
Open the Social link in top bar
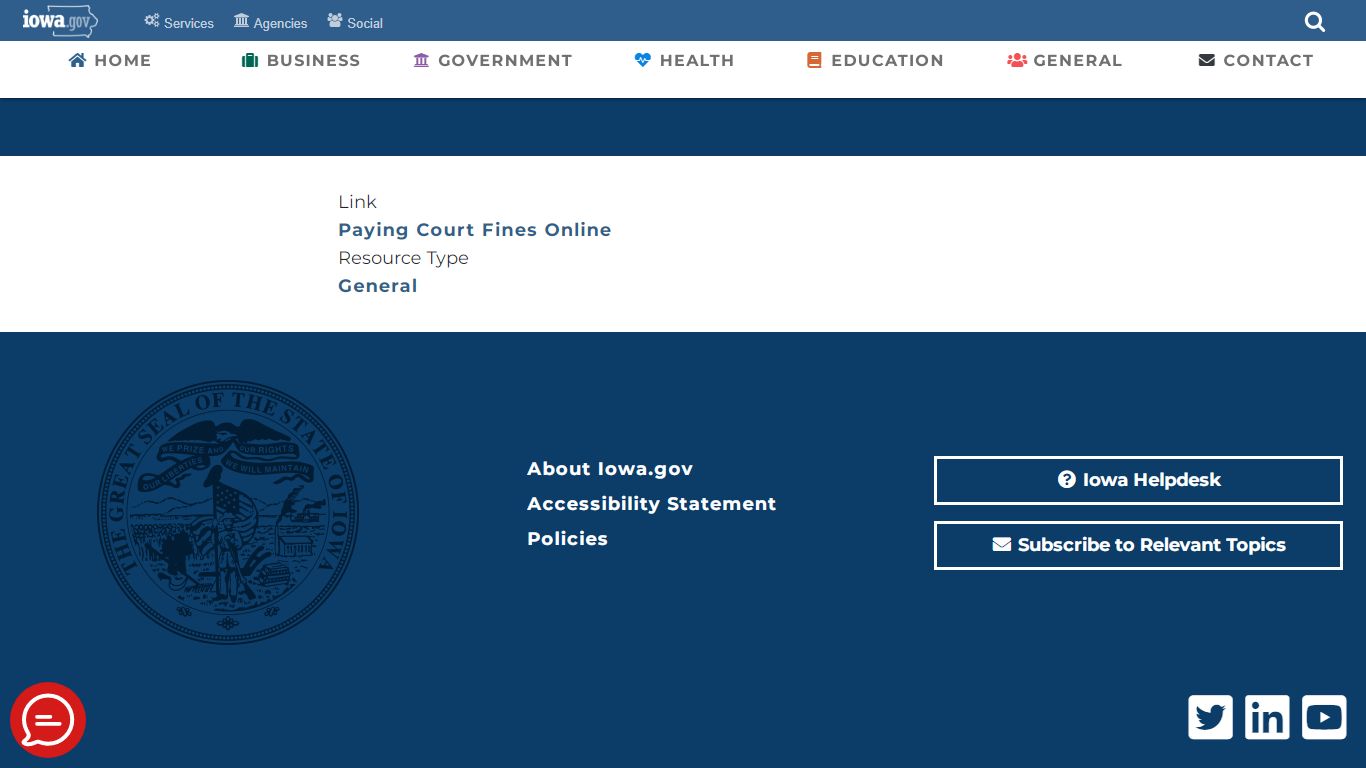tap(355, 22)
